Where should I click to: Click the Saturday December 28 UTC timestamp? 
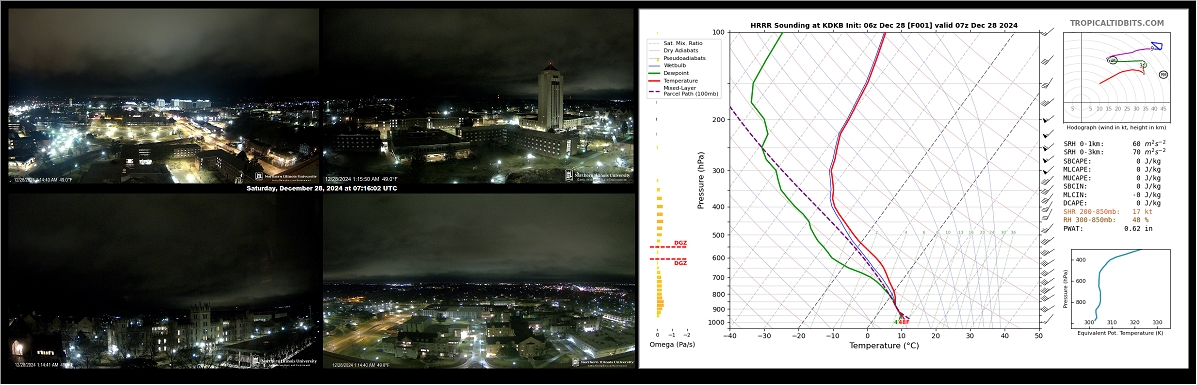(321, 188)
